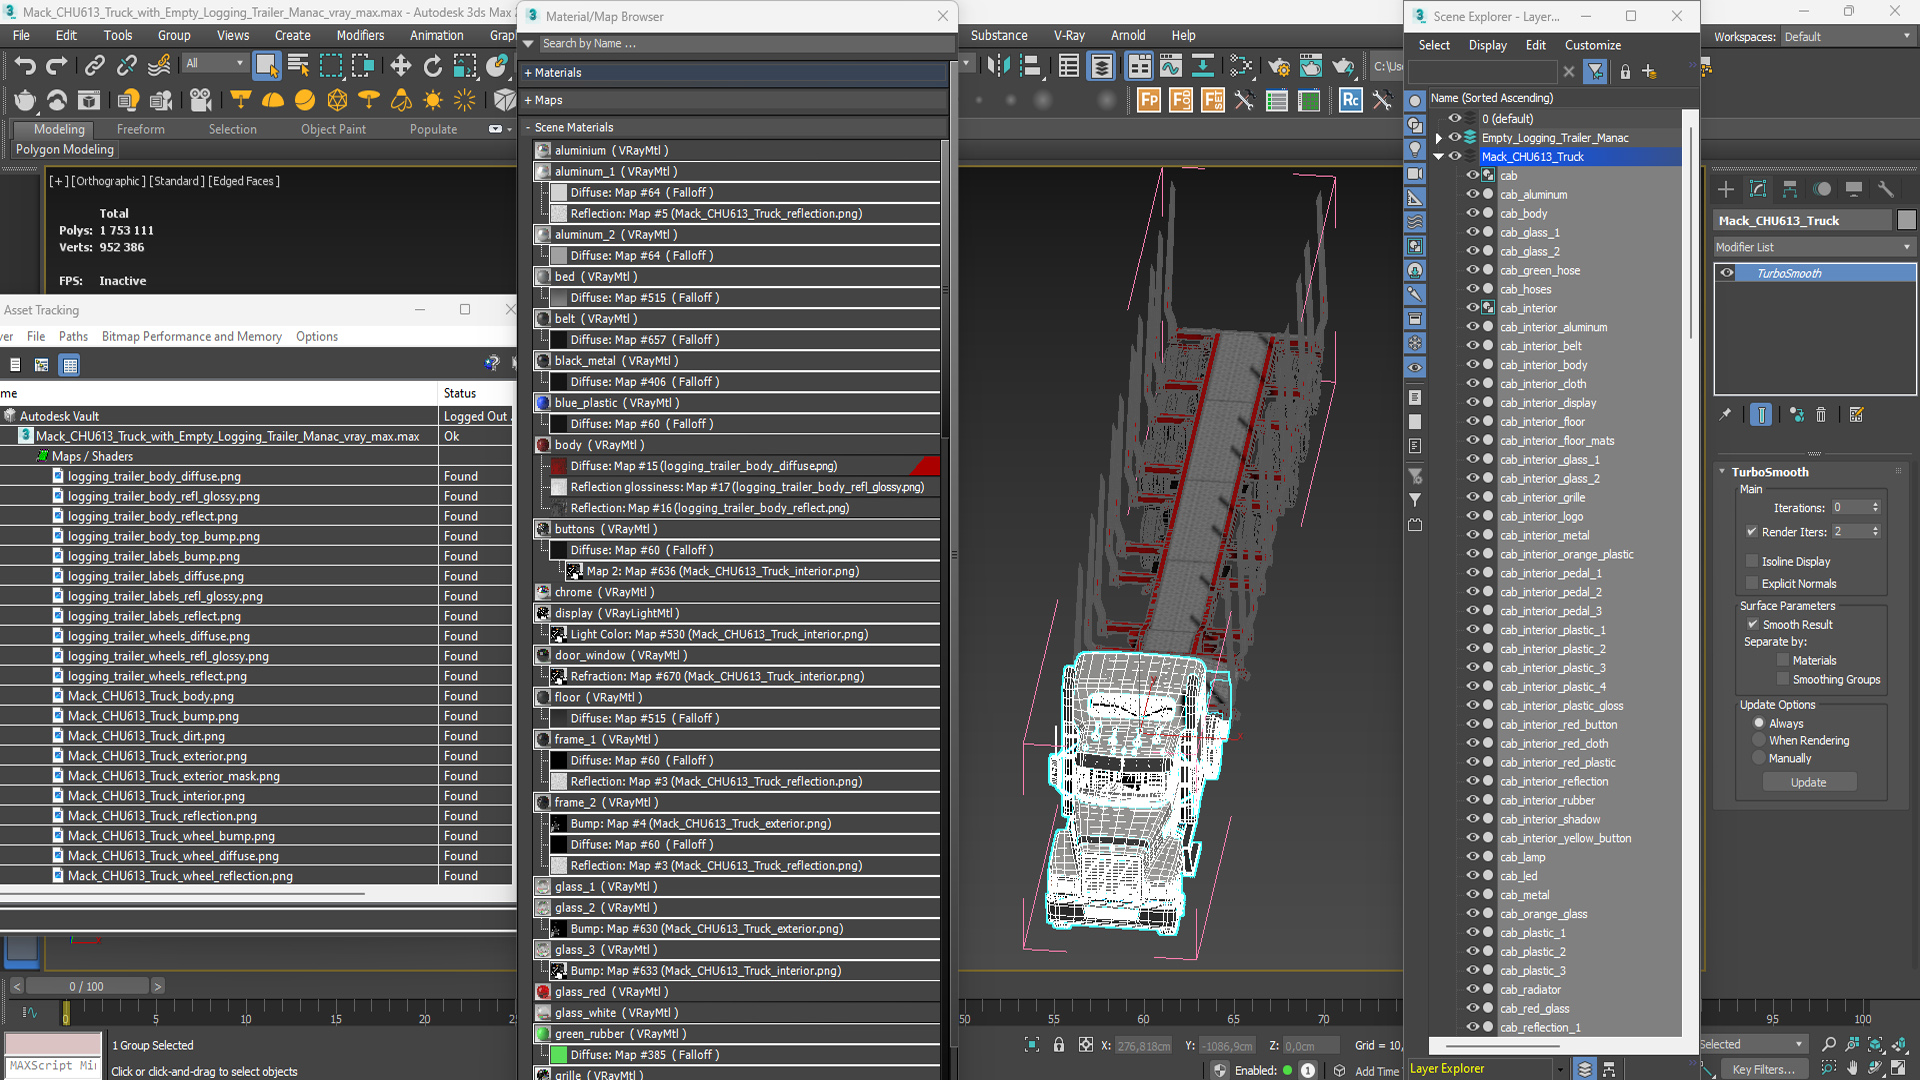The height and width of the screenshot is (1080, 1920).
Task: Open the V-Ray menu
Action: point(1069,35)
